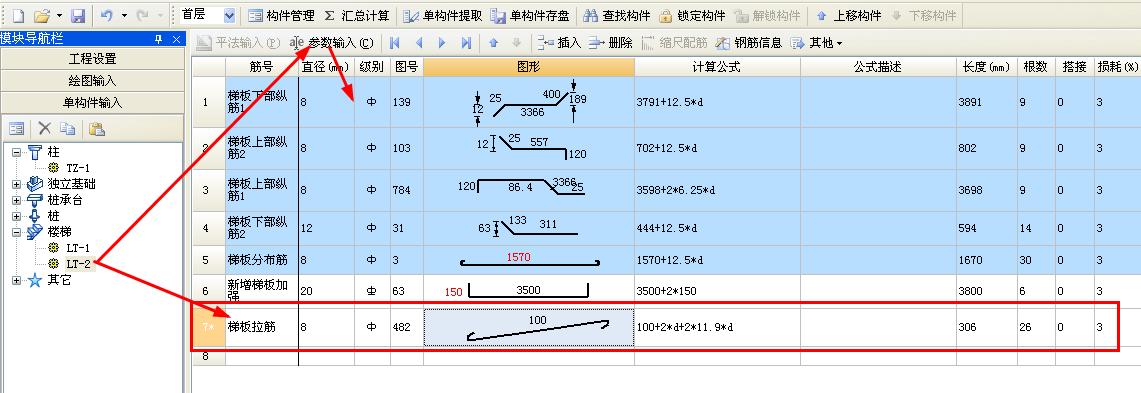Screen dimensions: 1141x393
Task: Click formula 3791+12.5*d
Action: pyautogui.click(x=717, y=103)
